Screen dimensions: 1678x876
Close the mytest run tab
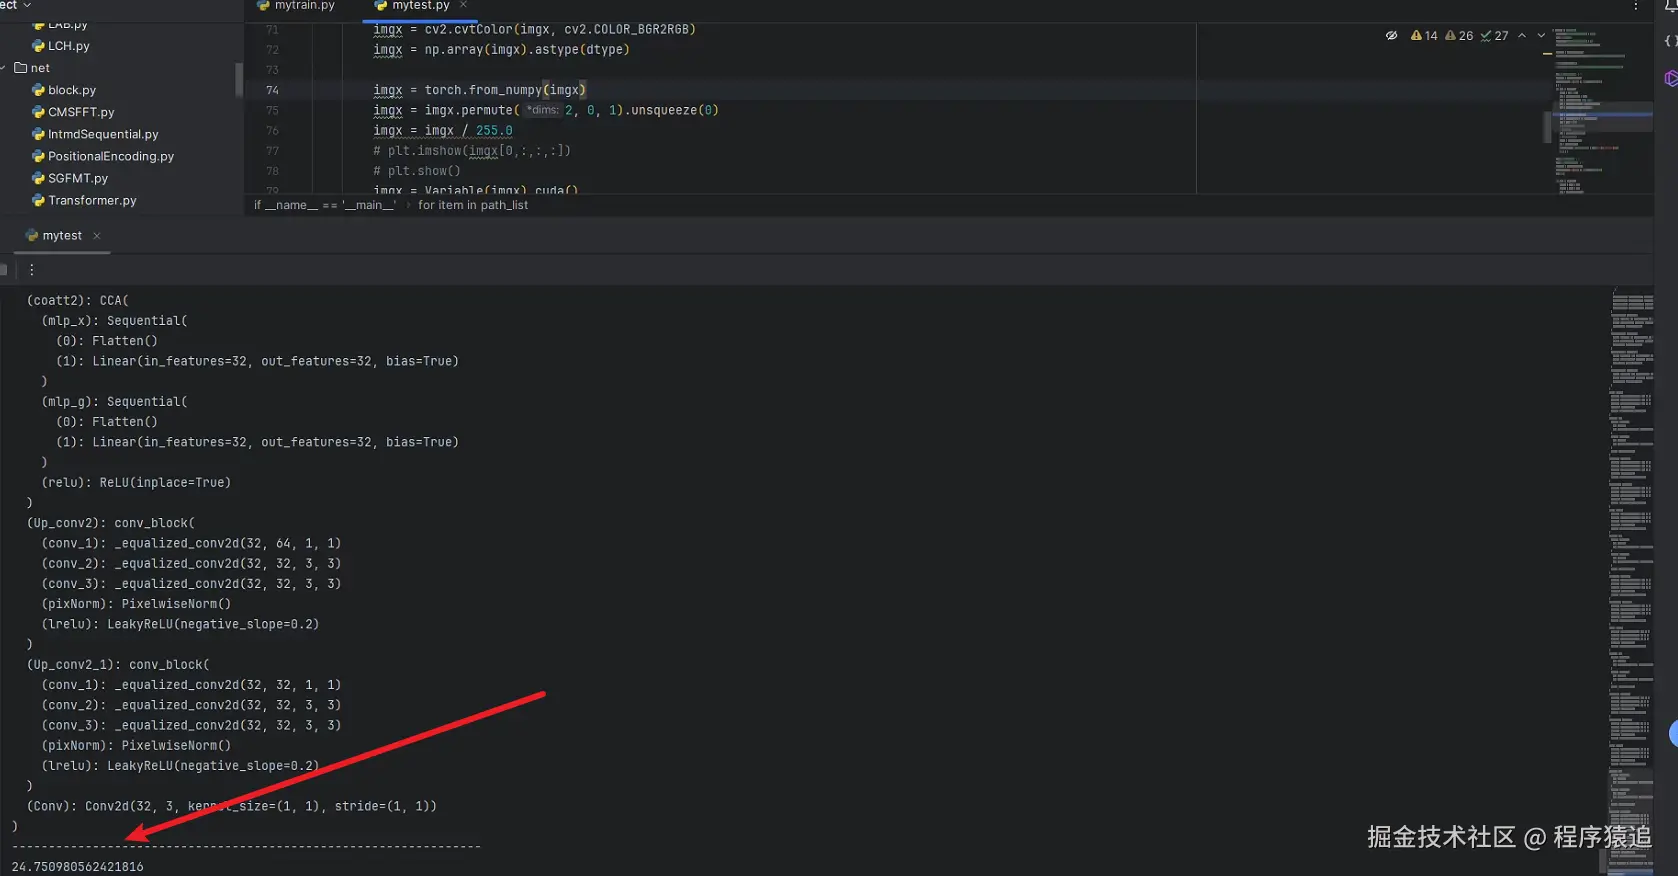tap(97, 236)
